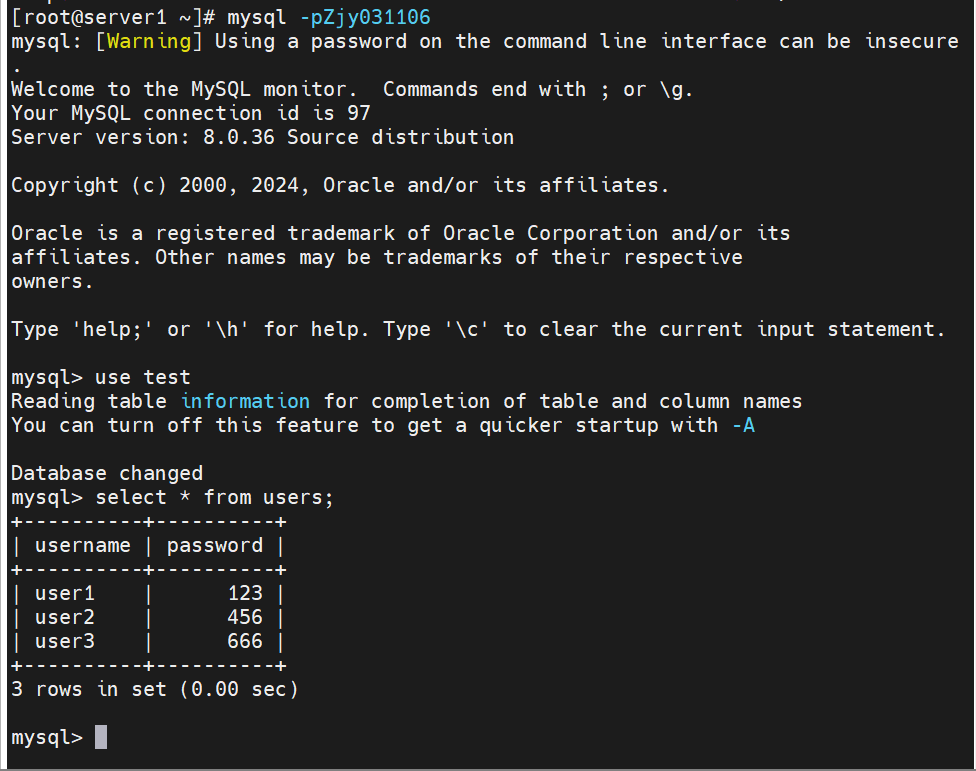Click the user2 table cell
The height and width of the screenshot is (771, 976).
click(65, 617)
